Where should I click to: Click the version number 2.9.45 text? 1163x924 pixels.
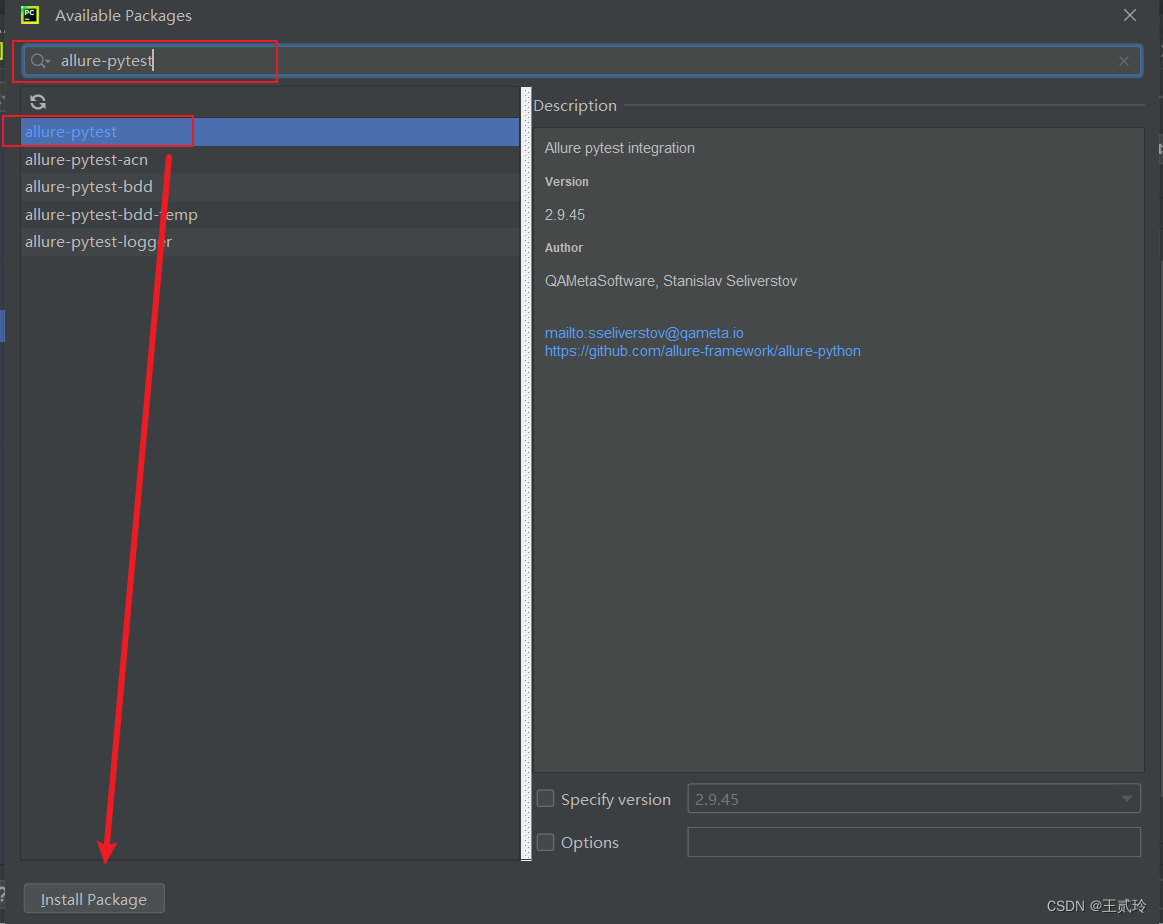tap(564, 215)
